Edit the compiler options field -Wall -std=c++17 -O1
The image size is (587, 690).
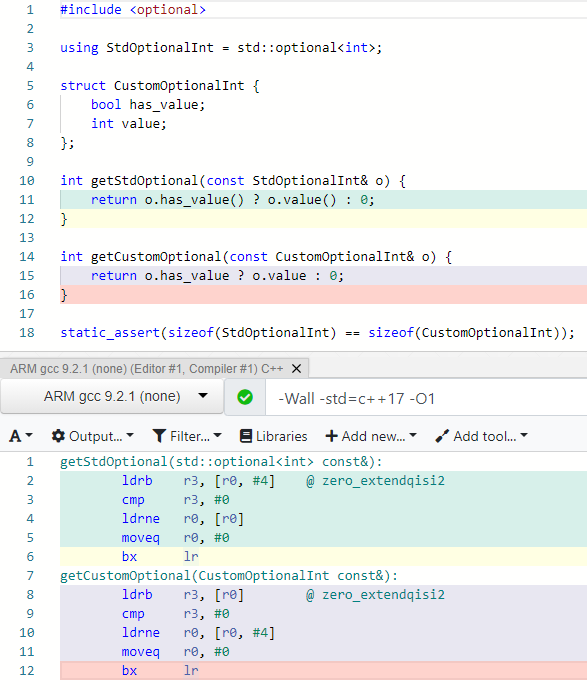(x=426, y=398)
